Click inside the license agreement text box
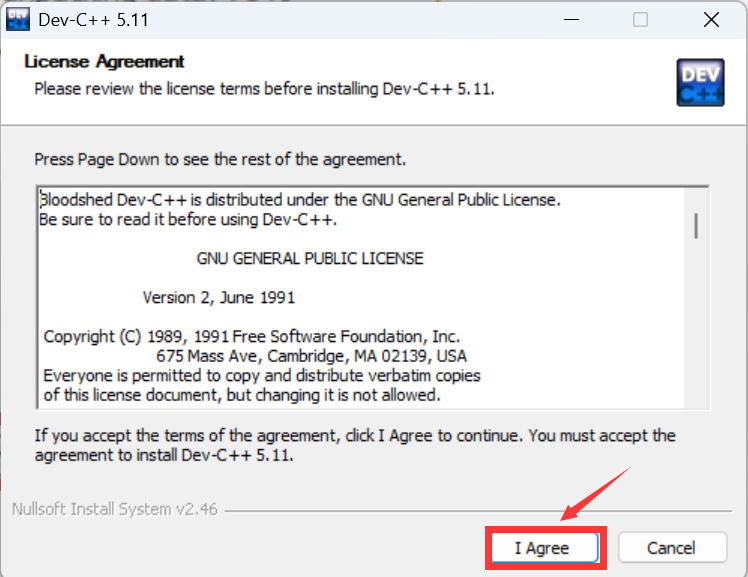748x577 pixels. point(373,298)
